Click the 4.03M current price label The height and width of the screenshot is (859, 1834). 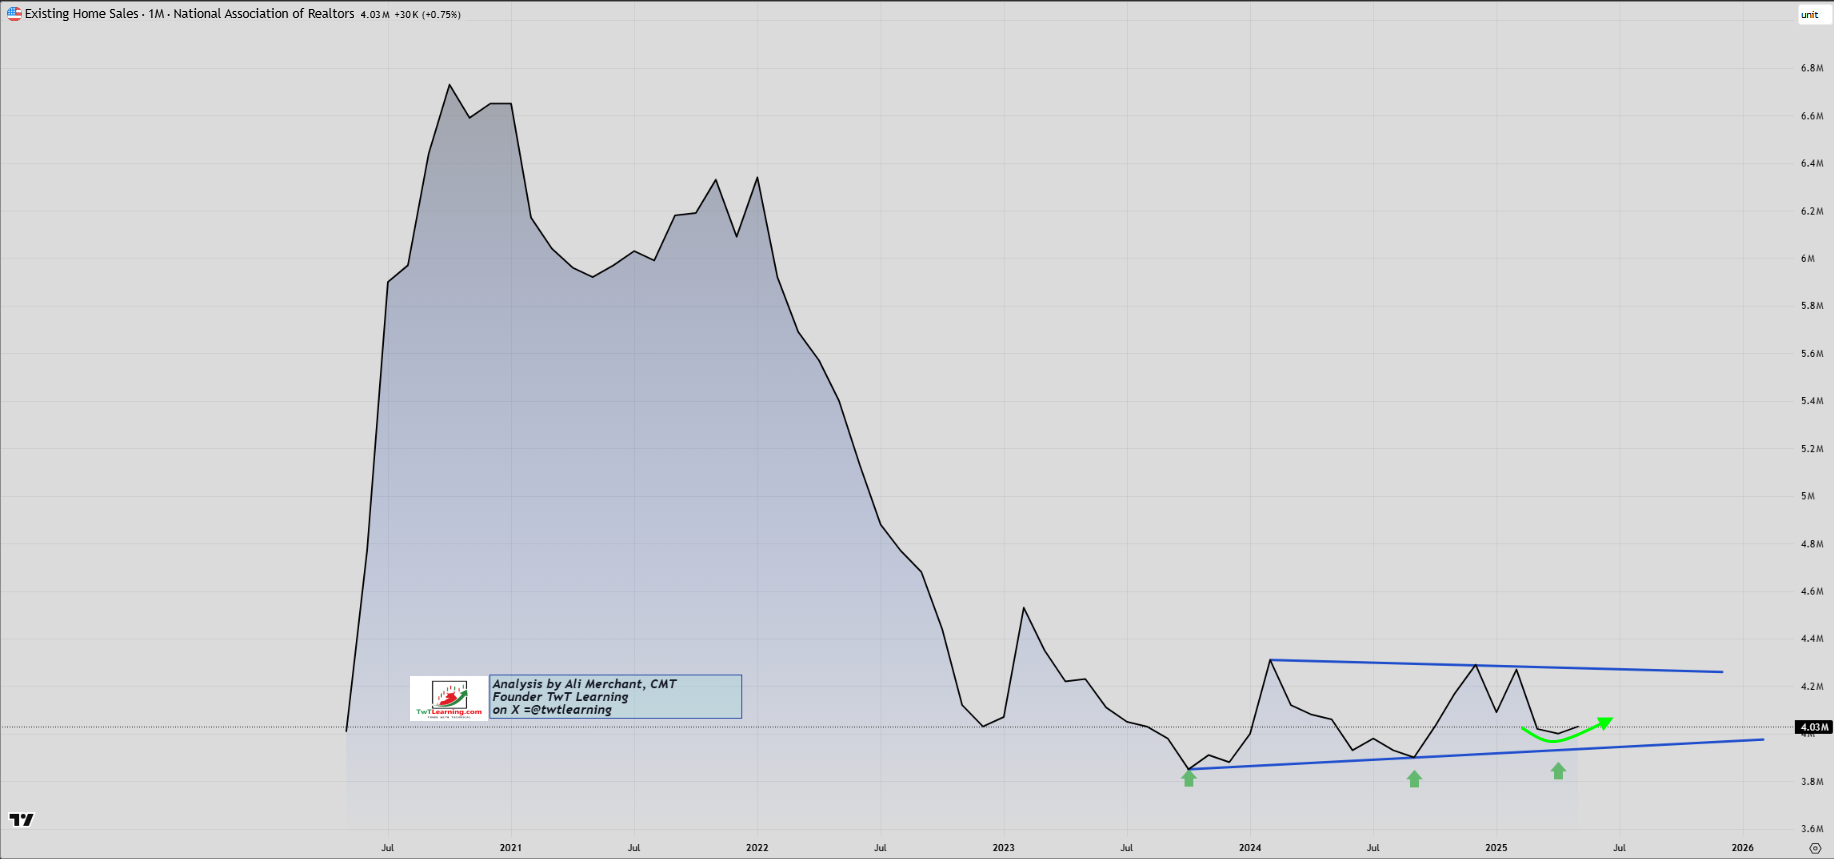[x=1814, y=727]
